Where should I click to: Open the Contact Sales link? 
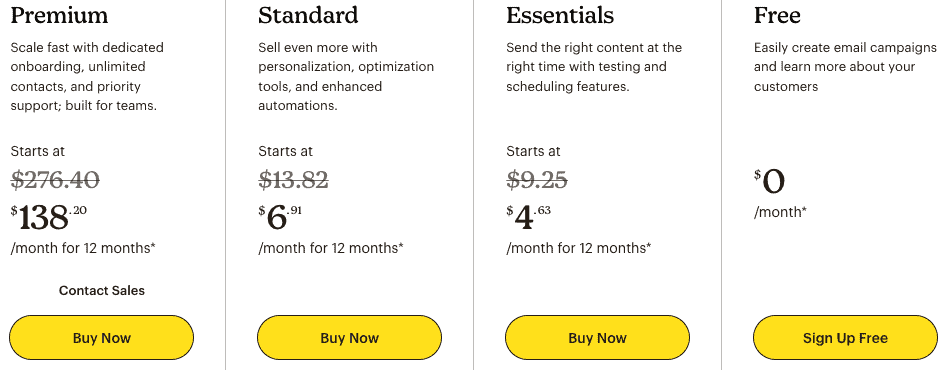pyautogui.click(x=101, y=290)
